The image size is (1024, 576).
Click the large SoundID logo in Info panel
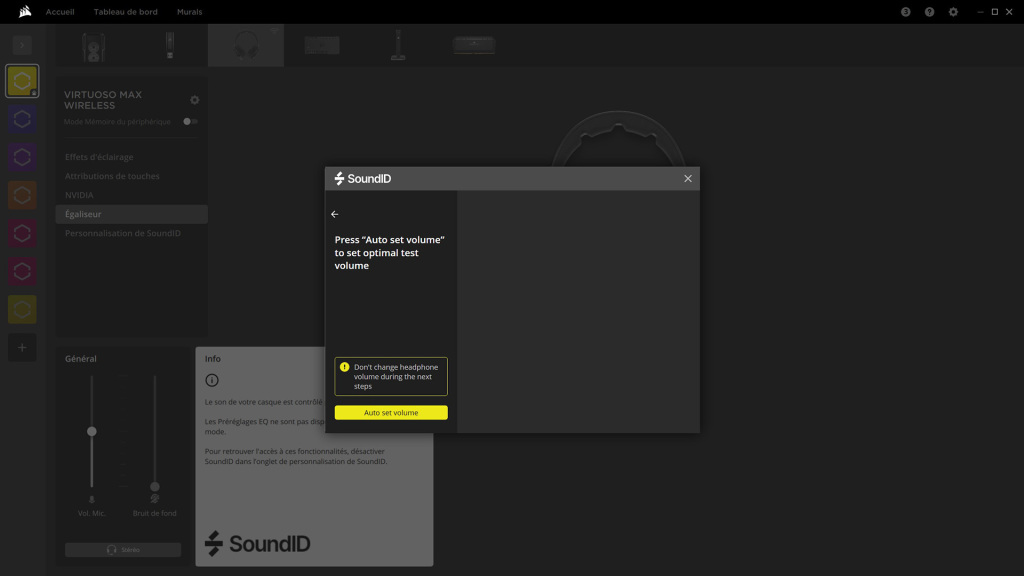coord(257,543)
